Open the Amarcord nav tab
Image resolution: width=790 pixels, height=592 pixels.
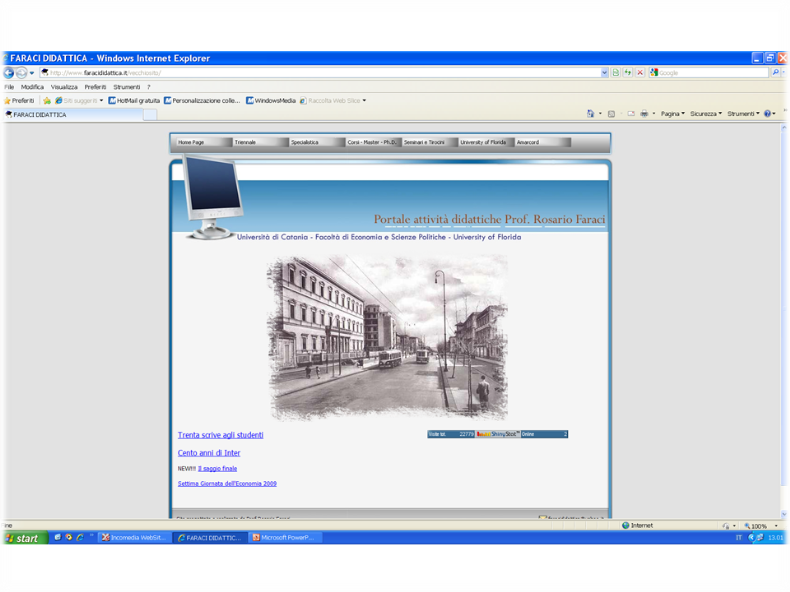(543, 143)
